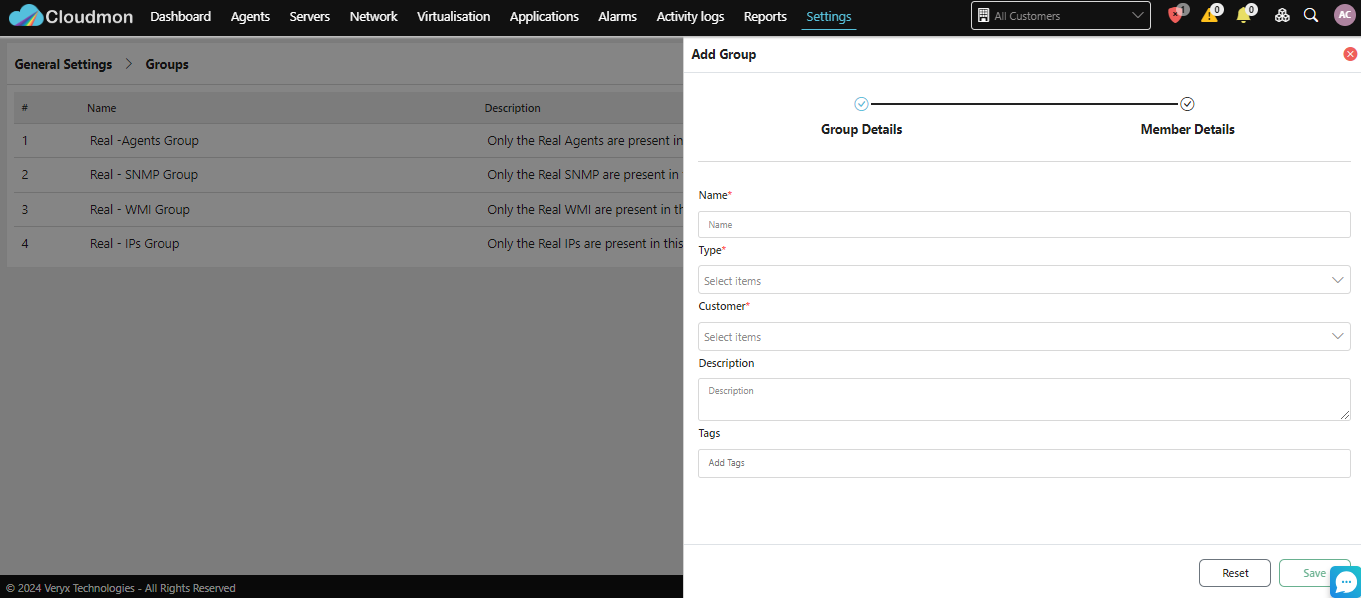
Task: Focus the Description textarea
Action: tap(1024, 399)
